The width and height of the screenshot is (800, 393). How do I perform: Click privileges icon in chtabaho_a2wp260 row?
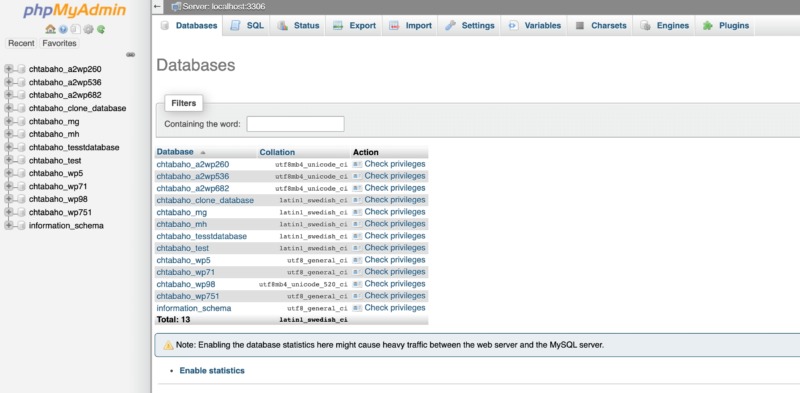[x=357, y=164]
